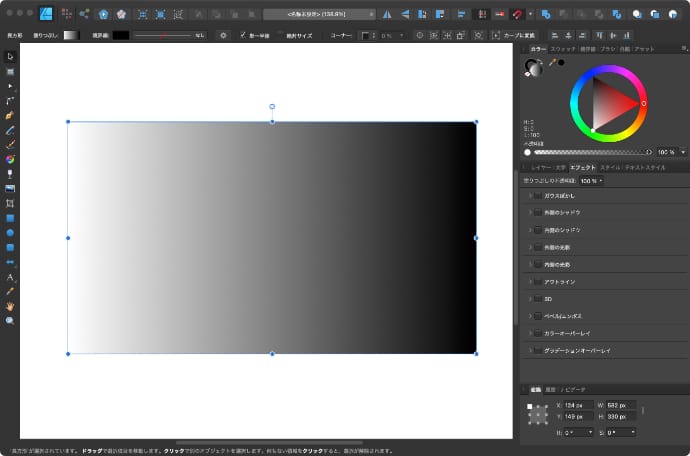
Task: Click the black stroke color swatch
Action: pyautogui.click(x=120, y=35)
